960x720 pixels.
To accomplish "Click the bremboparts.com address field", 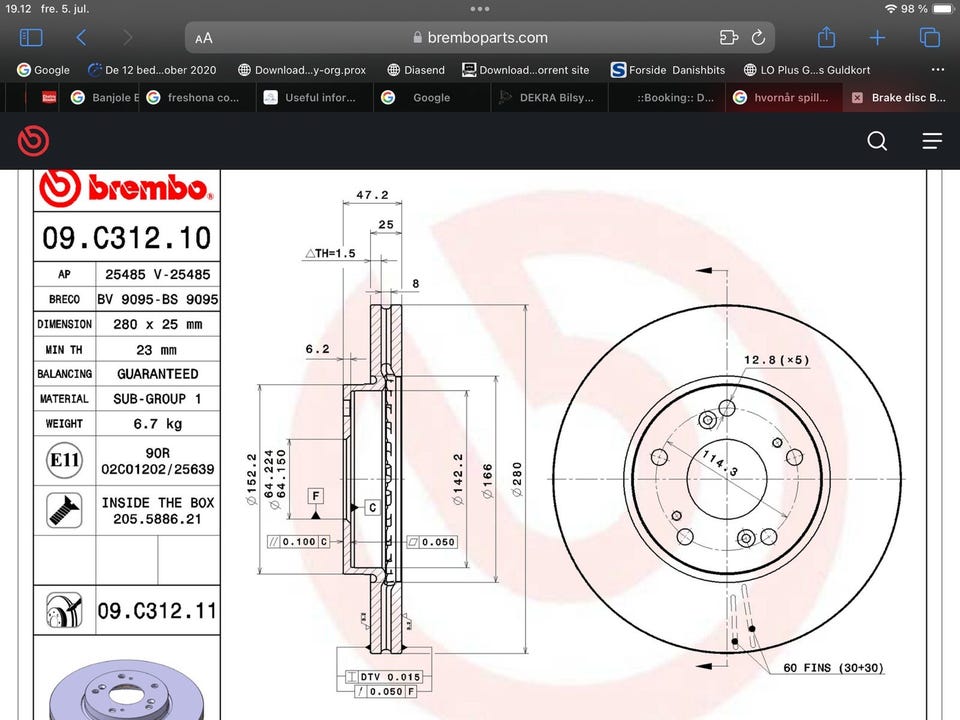I will [480, 38].
